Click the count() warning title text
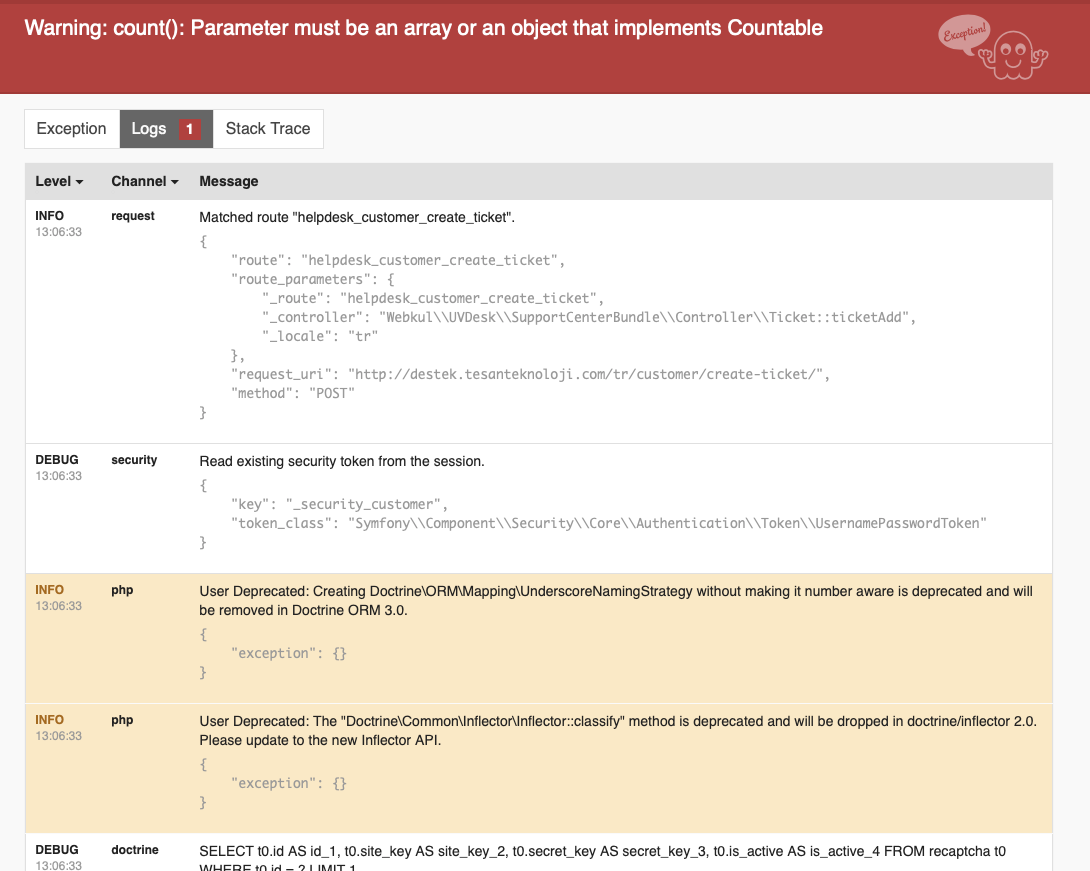1090x871 pixels. pos(423,28)
